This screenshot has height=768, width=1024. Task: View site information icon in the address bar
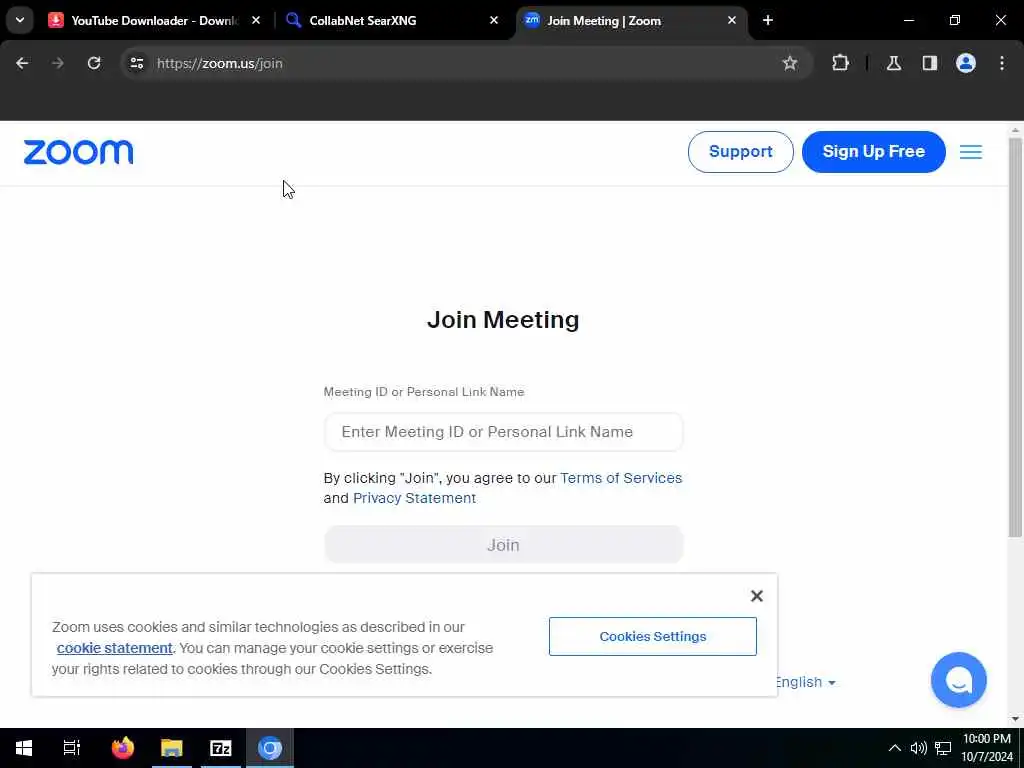[x=136, y=63]
